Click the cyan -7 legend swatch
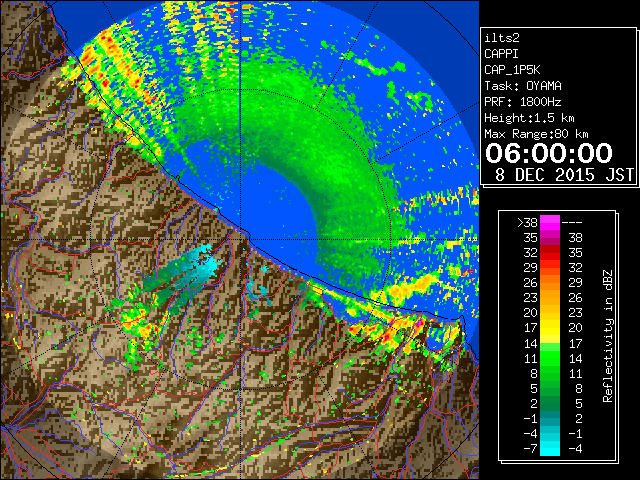640x480 pixels. click(550, 449)
